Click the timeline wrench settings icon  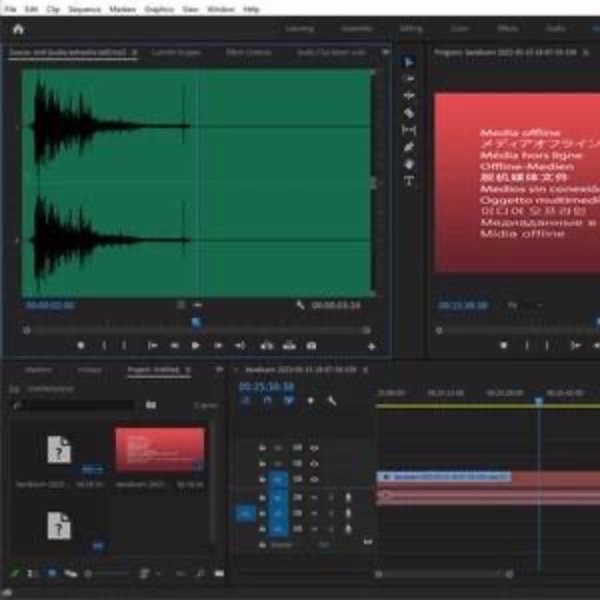click(x=332, y=401)
